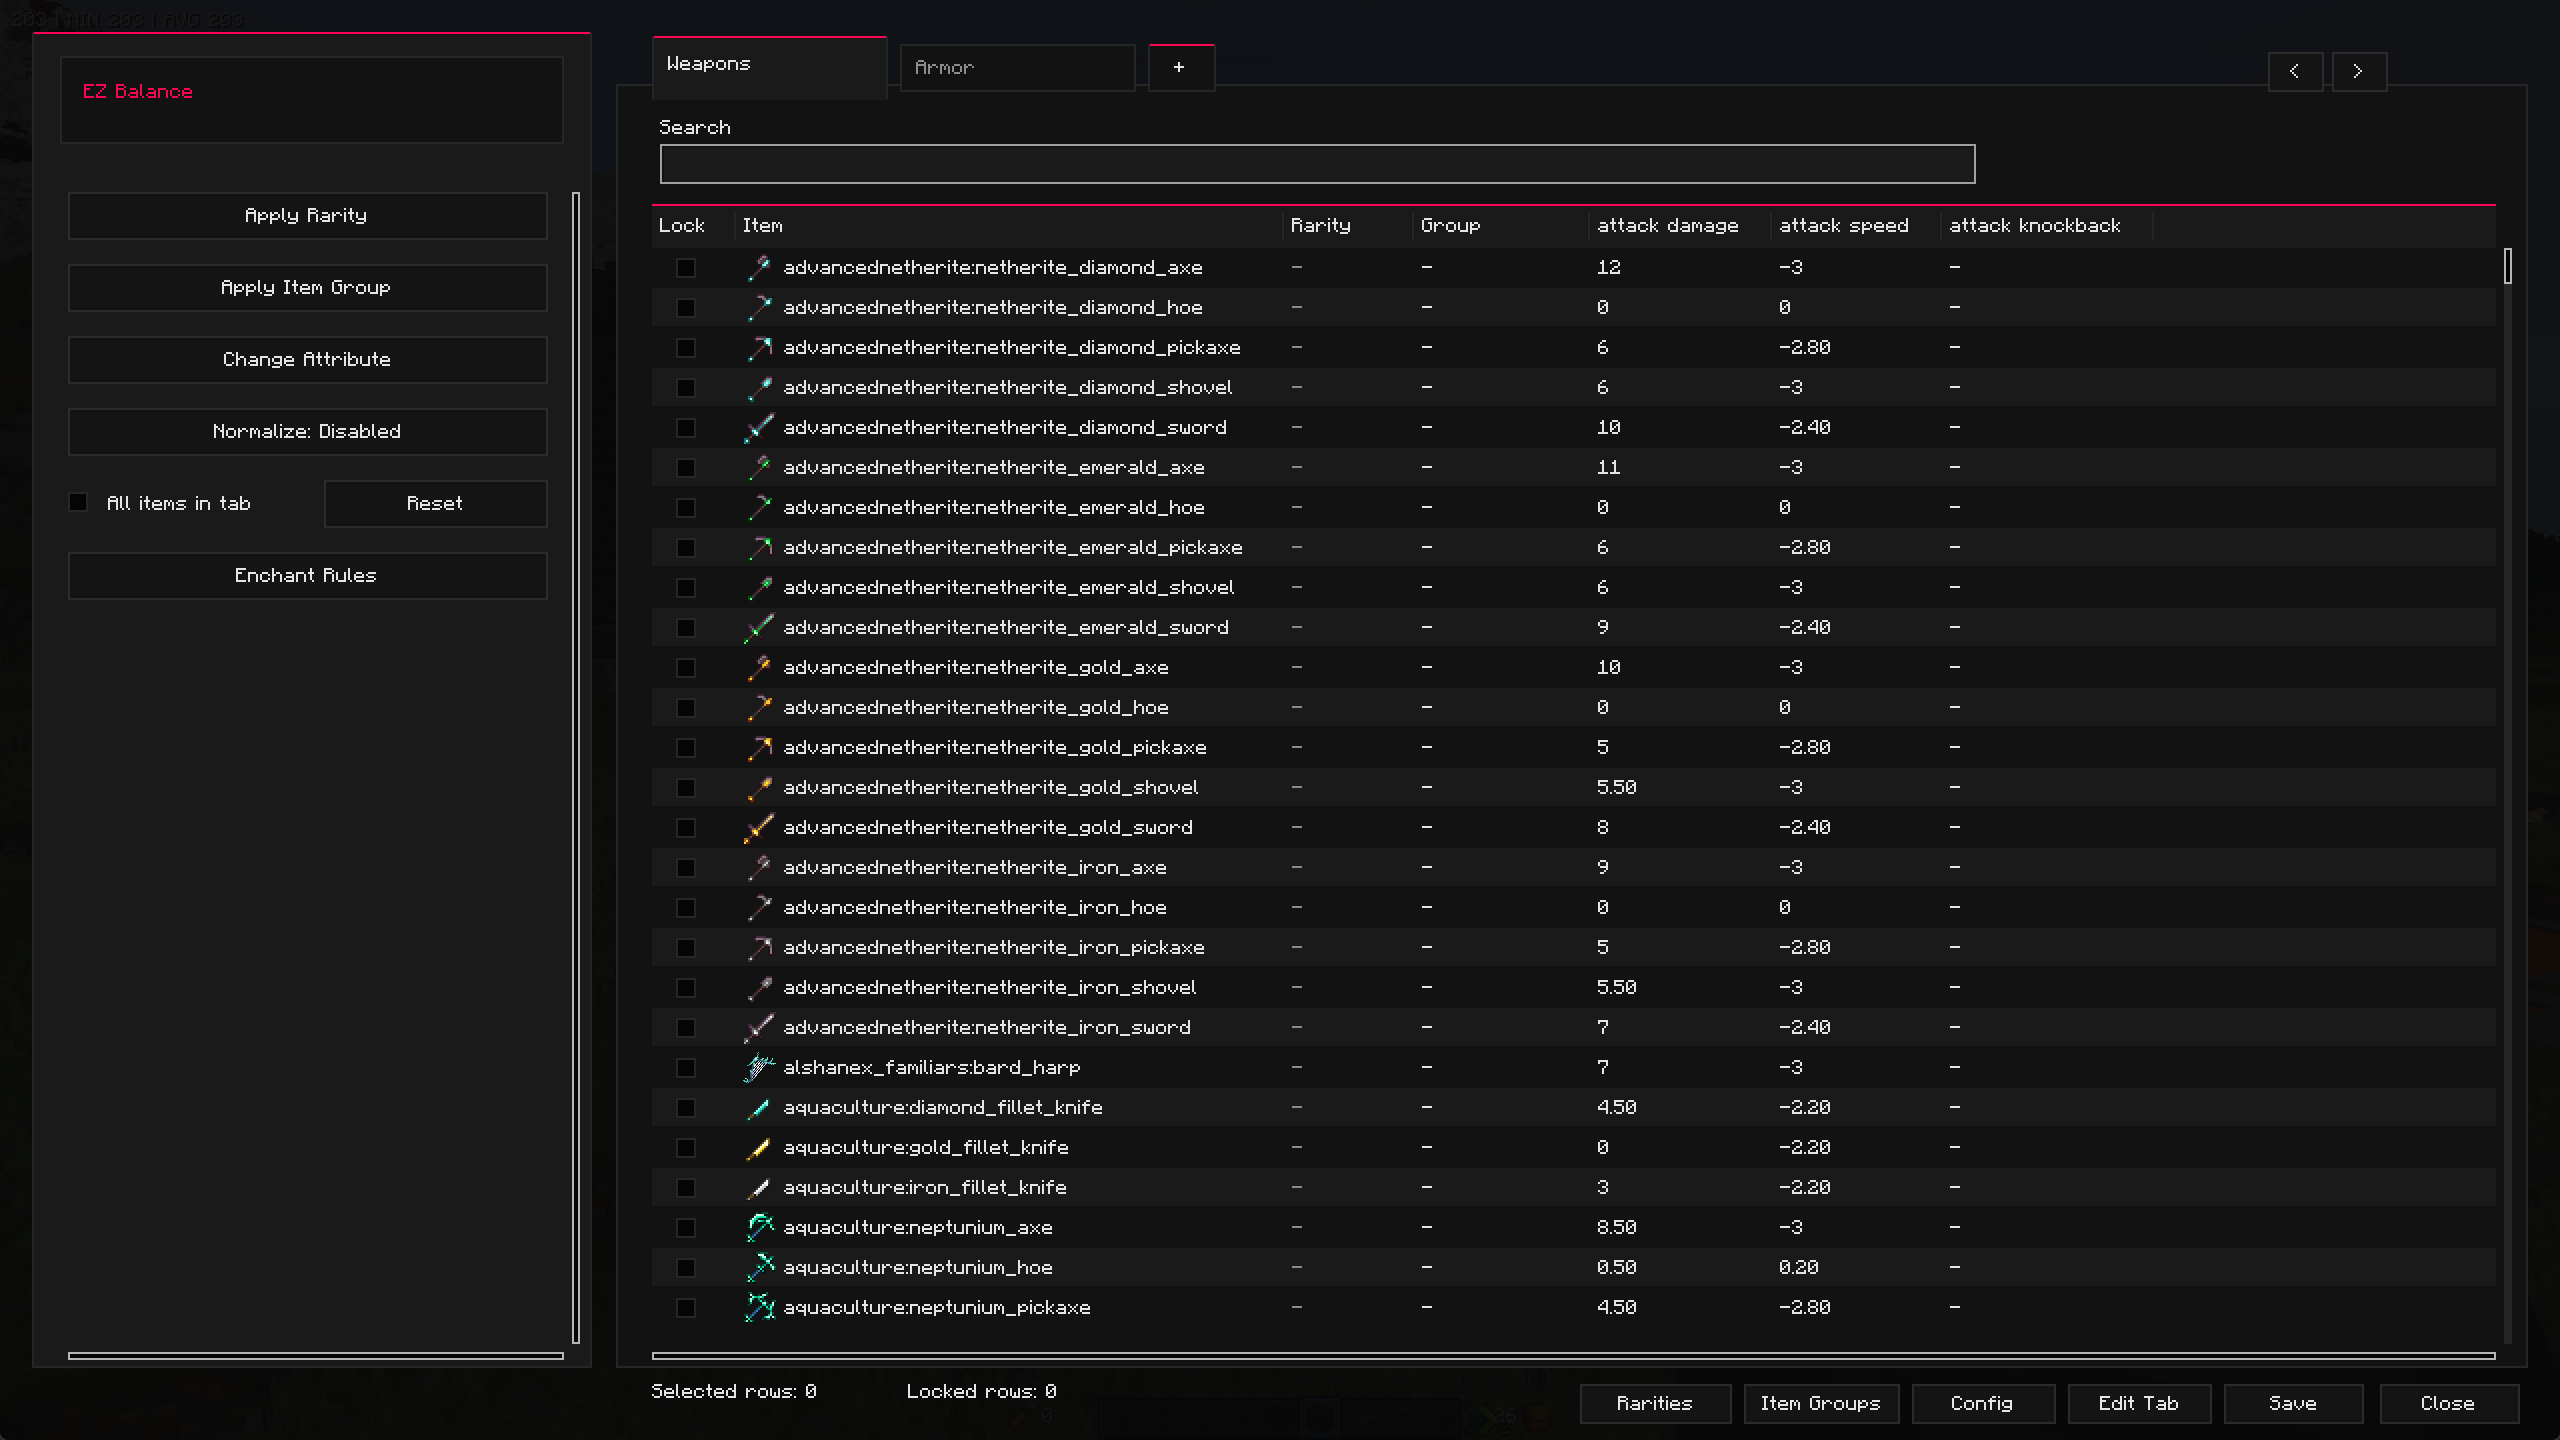Click attack damage value 12 for netherite_diamond_axe

click(1608, 267)
